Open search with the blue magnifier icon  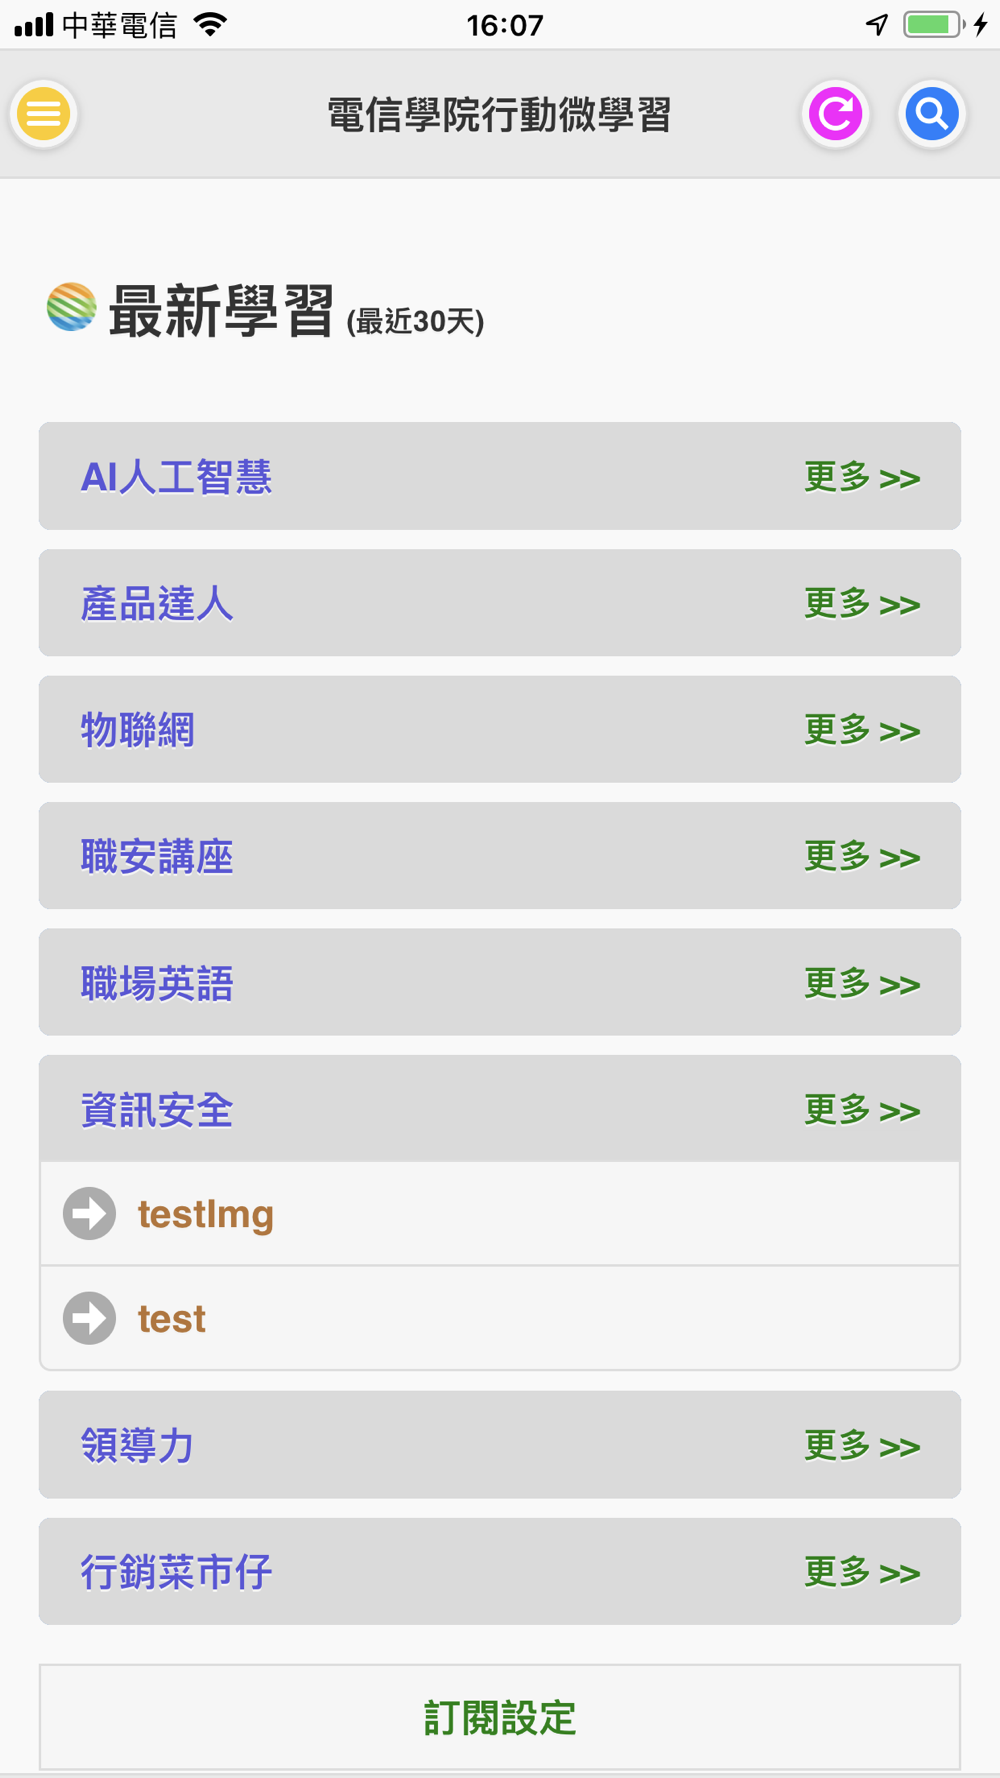coord(931,114)
